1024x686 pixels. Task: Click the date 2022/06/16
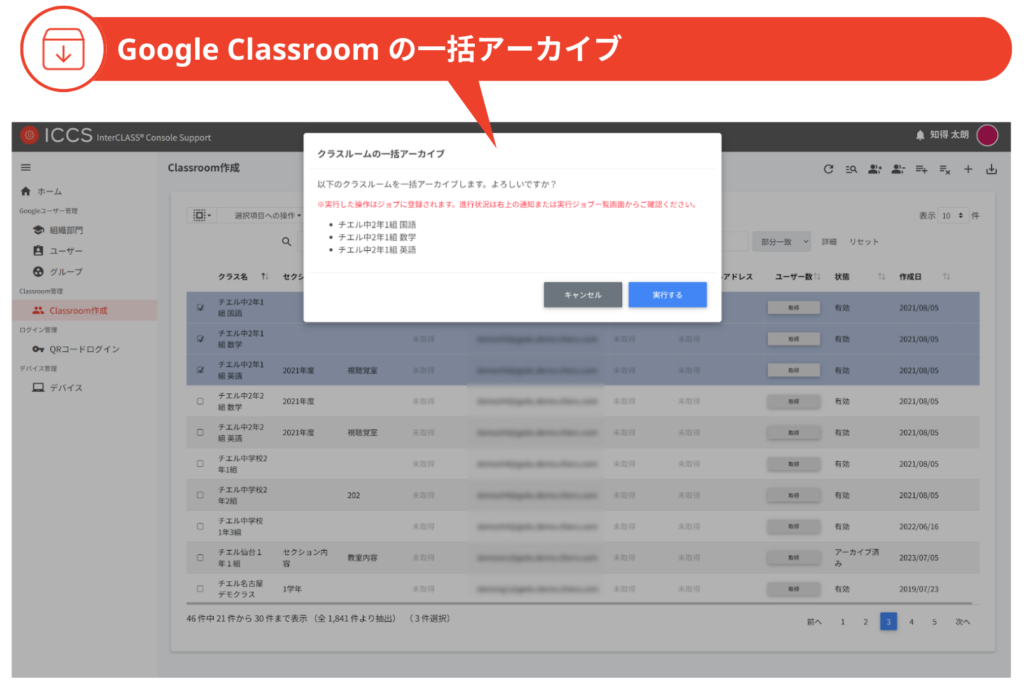[918, 527]
